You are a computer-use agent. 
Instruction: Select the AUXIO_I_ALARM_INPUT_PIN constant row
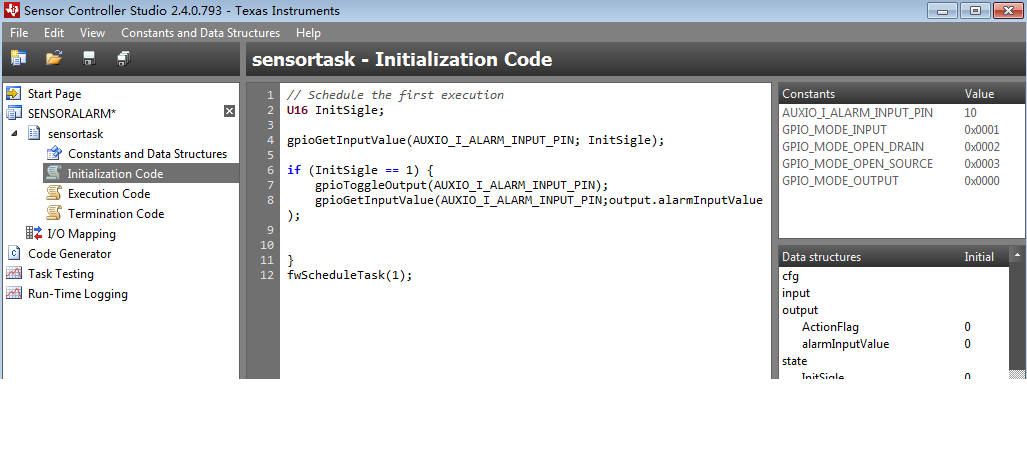point(902,113)
